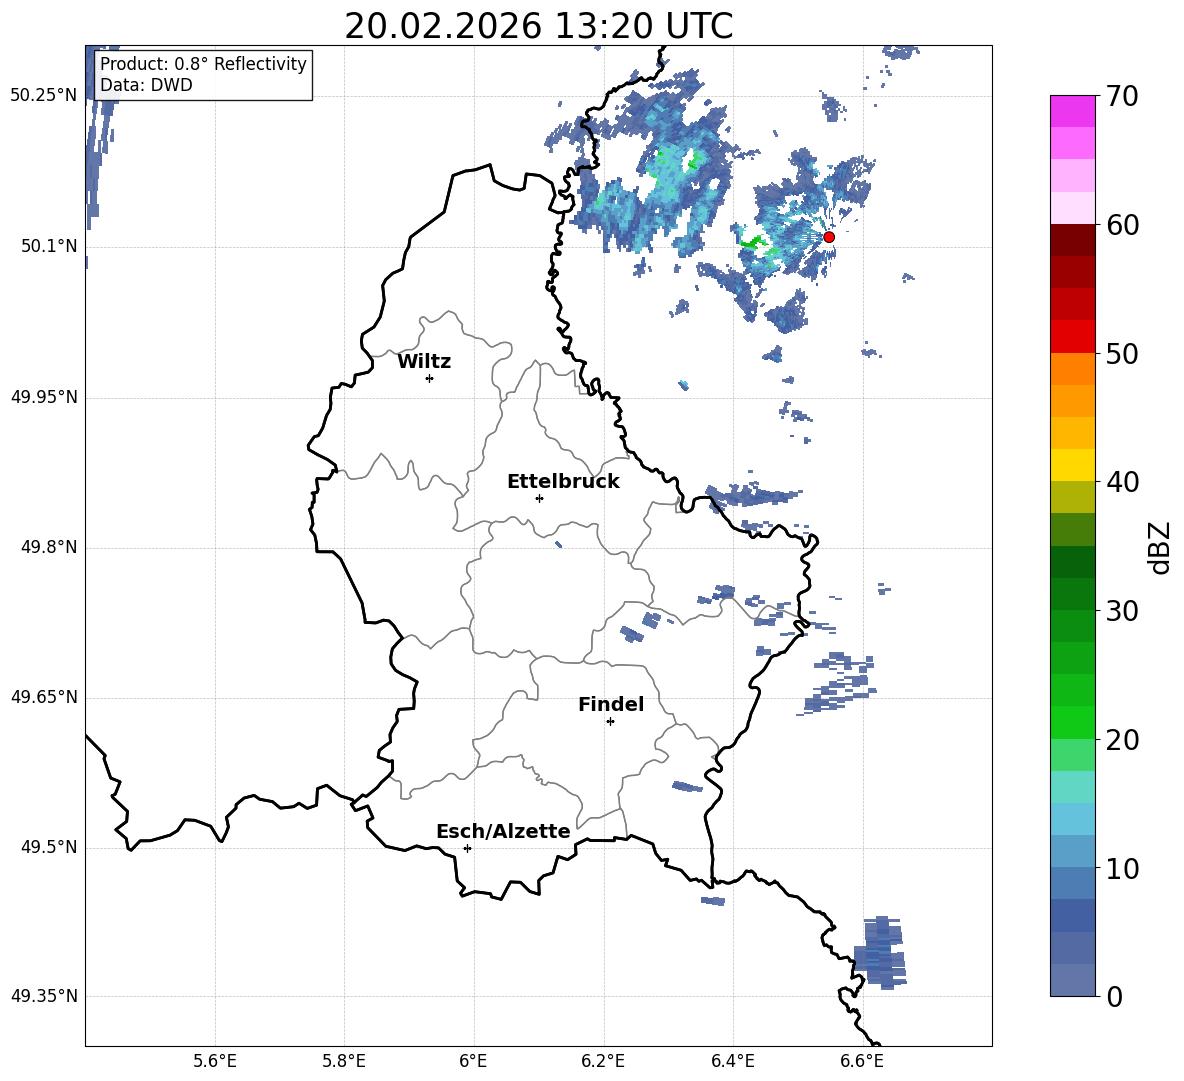Click the Findel city label
The image size is (1184, 1081).
(611, 705)
